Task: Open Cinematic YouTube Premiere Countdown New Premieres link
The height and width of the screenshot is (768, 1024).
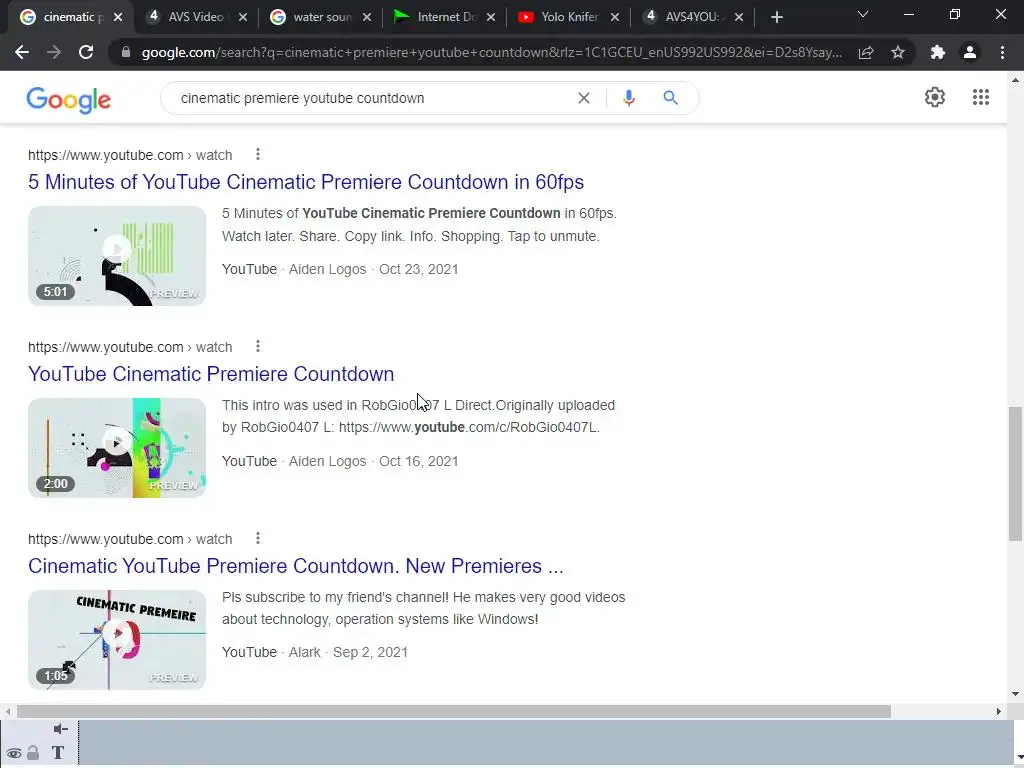Action: click(x=295, y=566)
